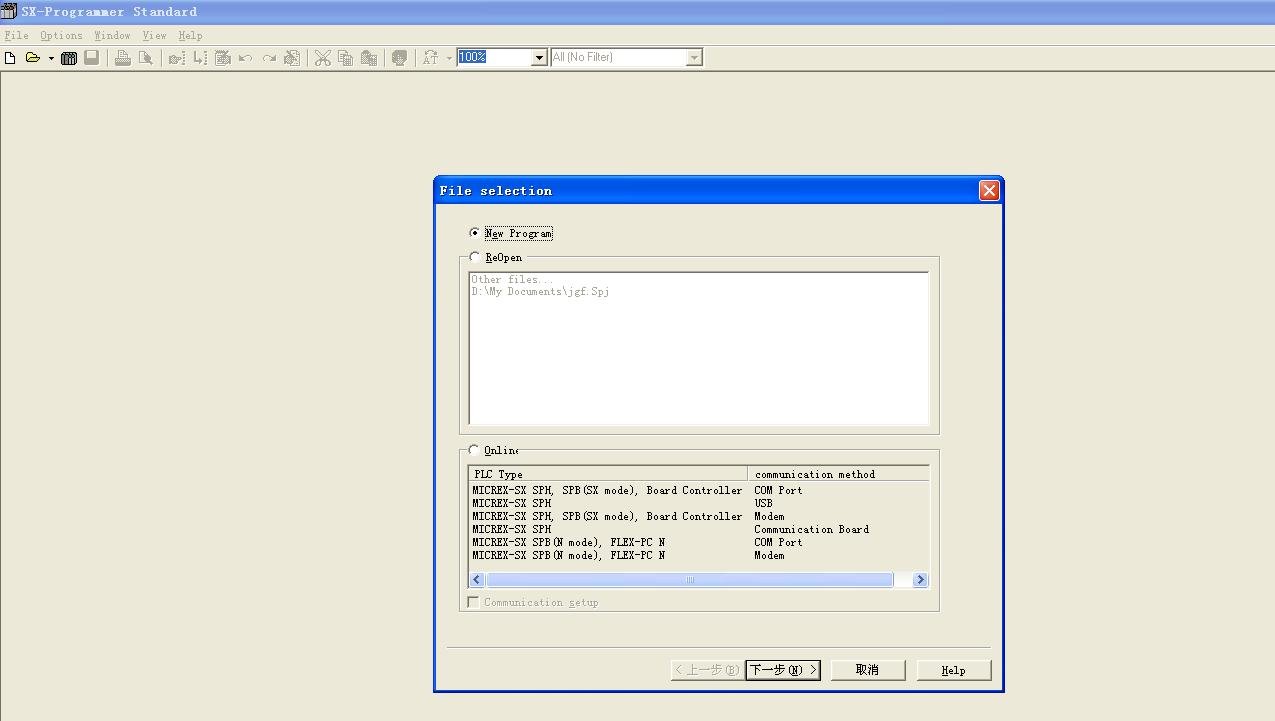Click the Save floppy disk icon
This screenshot has width=1275, height=721.
click(x=91, y=58)
